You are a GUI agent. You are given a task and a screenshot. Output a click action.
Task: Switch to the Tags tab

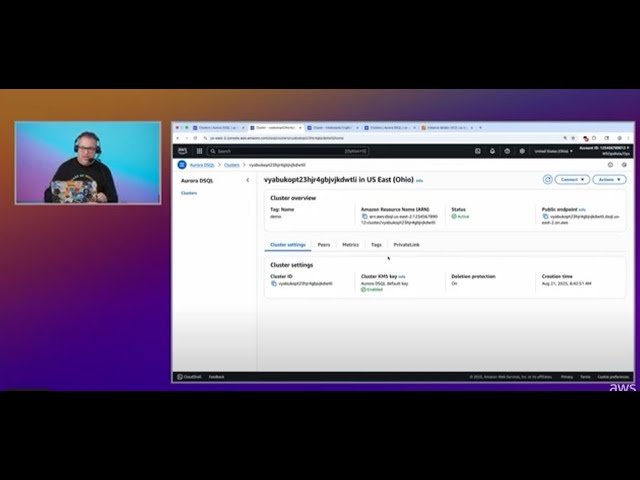pyautogui.click(x=376, y=244)
